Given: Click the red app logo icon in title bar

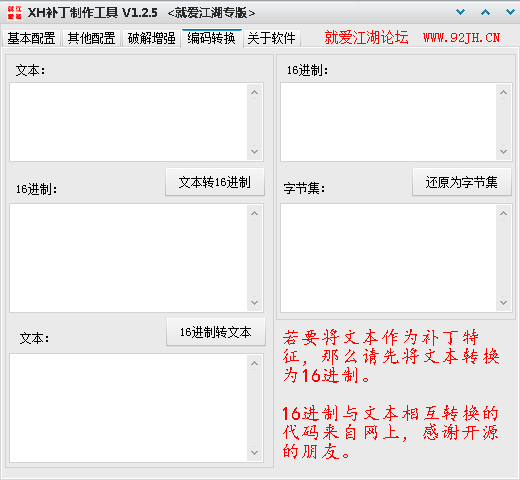Looking at the screenshot, I should [x=15, y=13].
